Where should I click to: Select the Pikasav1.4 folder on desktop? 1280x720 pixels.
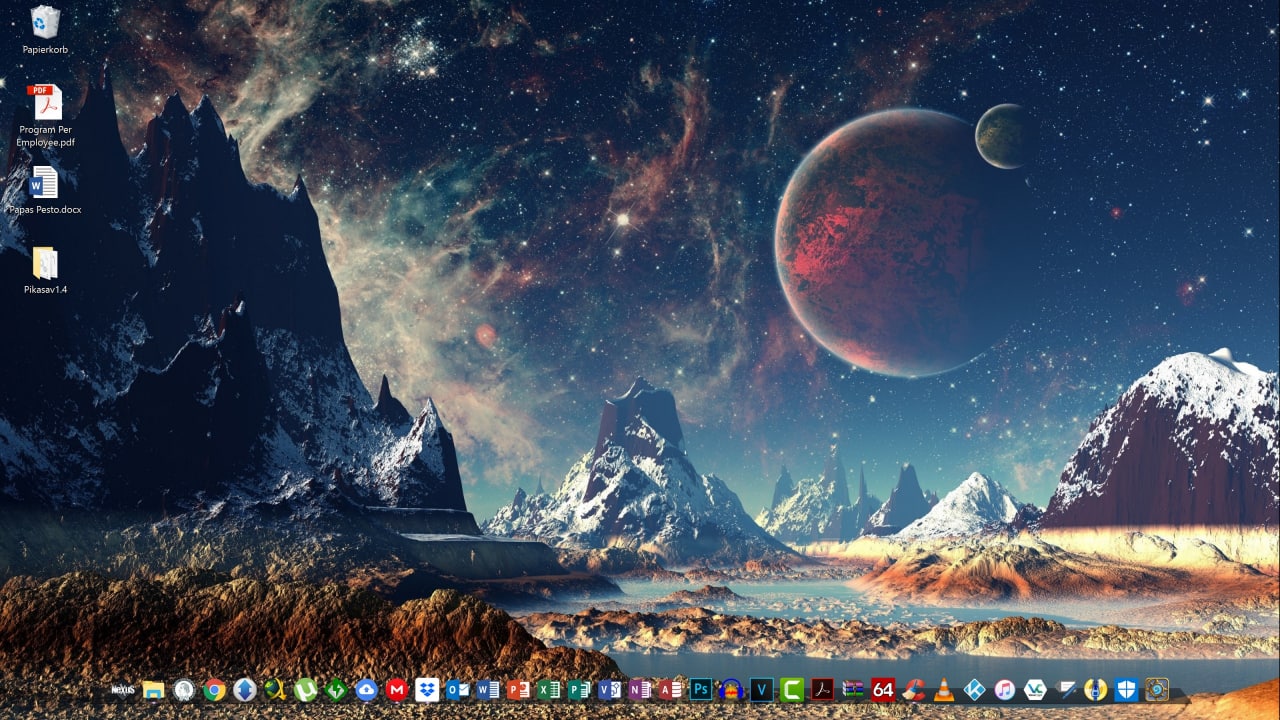[x=45, y=263]
